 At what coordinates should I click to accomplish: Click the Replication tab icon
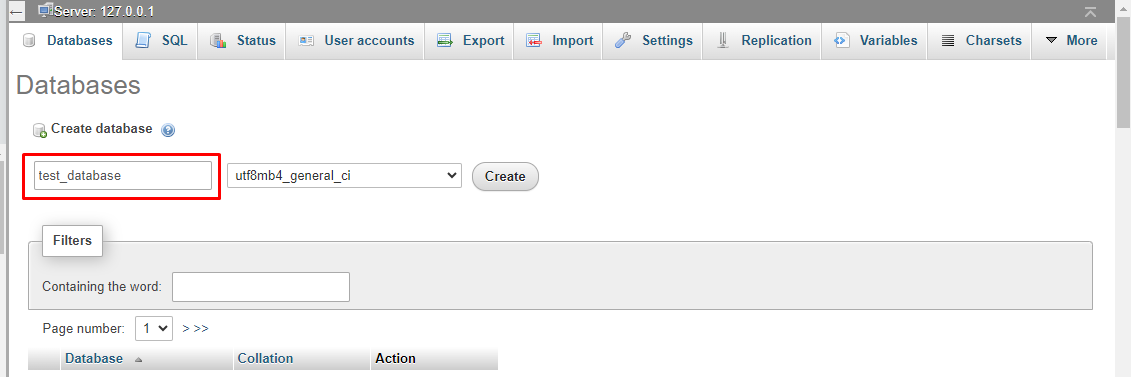(723, 40)
